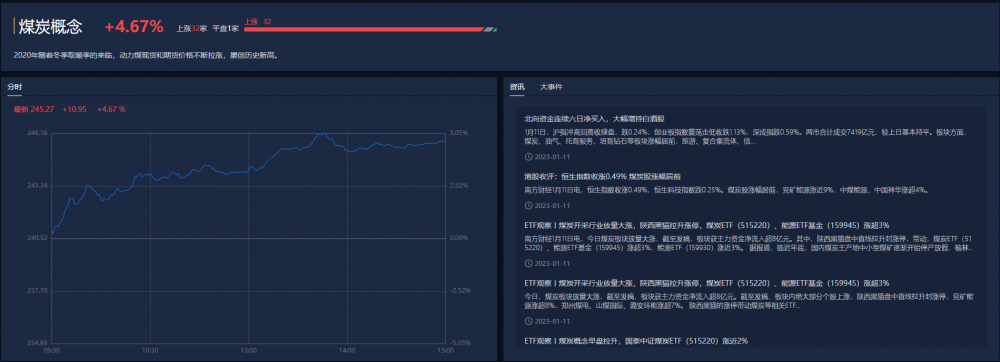Screen dimensions: 1000x362
Task: Open the 北向资金连续六日净买入 news headline
Action: [x=594, y=119]
